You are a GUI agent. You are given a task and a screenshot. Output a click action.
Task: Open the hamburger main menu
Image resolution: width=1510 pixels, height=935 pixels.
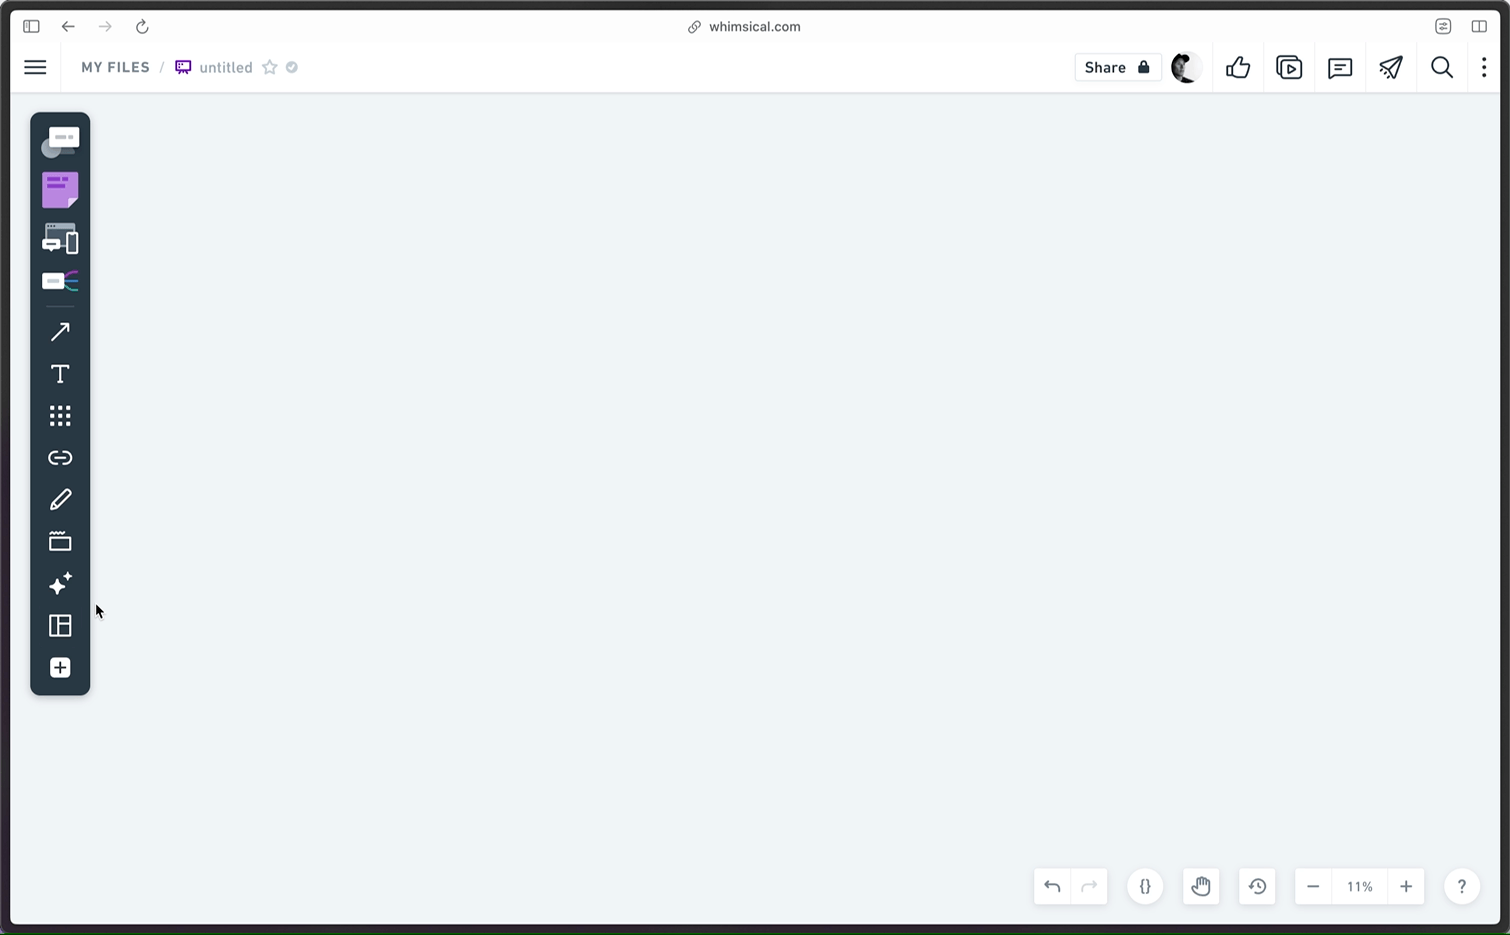coord(35,67)
